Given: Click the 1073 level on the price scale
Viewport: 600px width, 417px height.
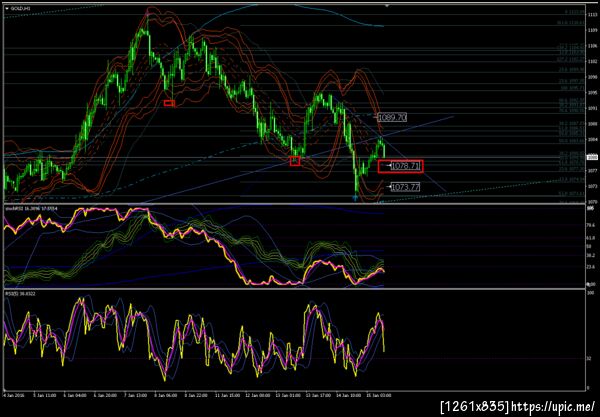Looking at the screenshot, I should pos(592,186).
